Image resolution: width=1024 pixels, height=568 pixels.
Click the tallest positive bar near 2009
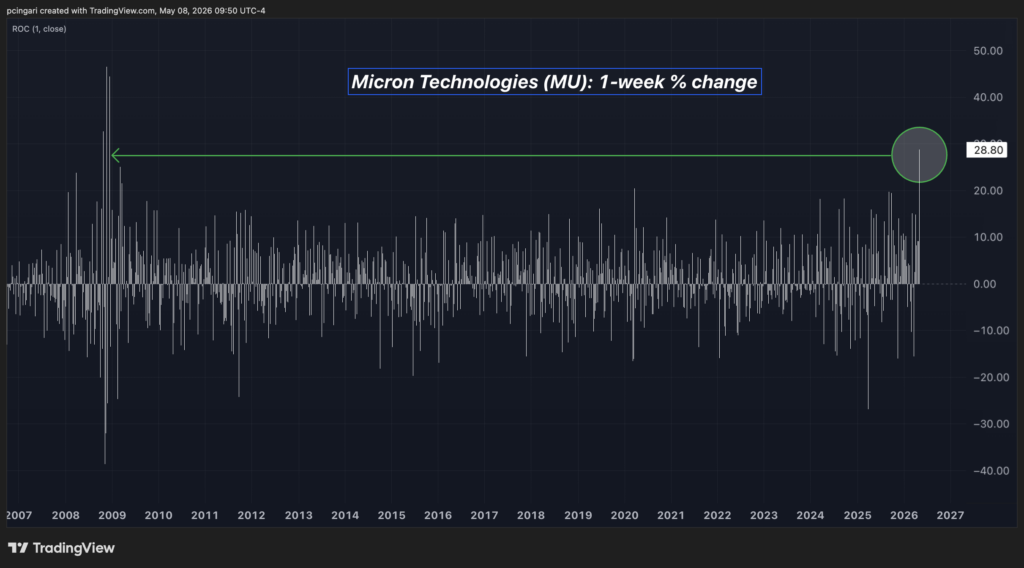106,175
